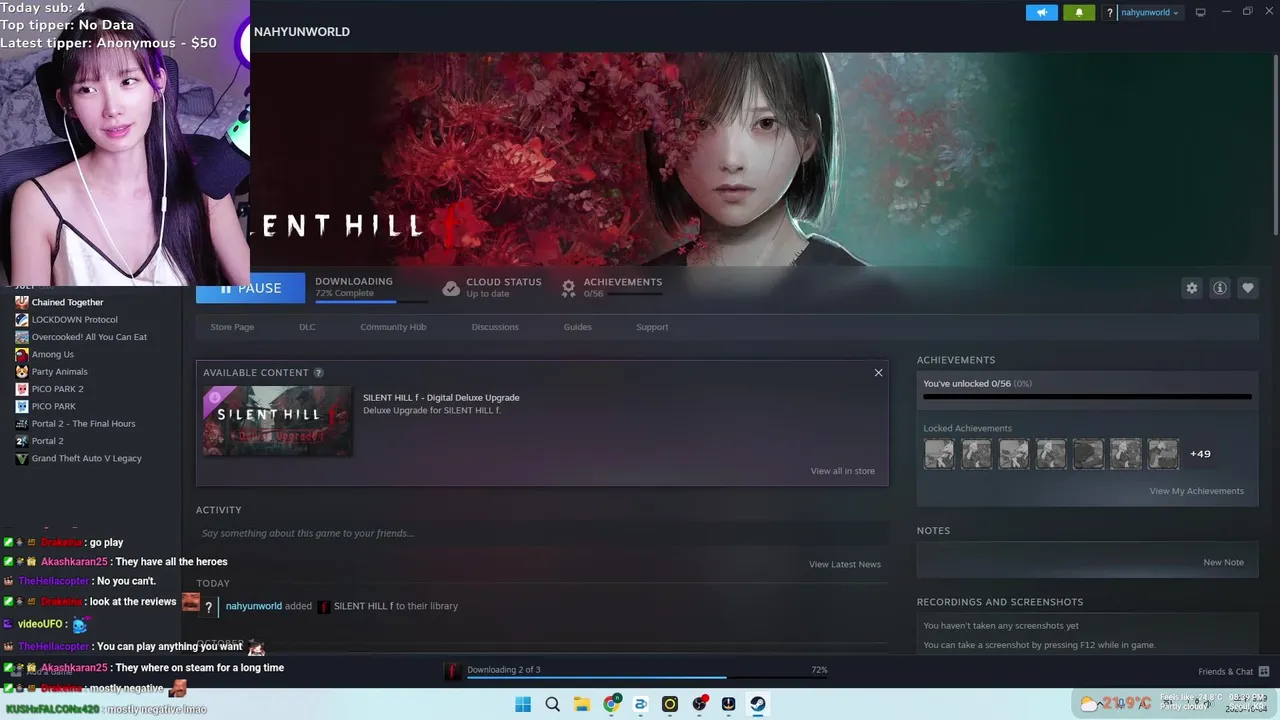Open the Store Page tab
This screenshot has height=720, width=1280.
pyautogui.click(x=232, y=327)
